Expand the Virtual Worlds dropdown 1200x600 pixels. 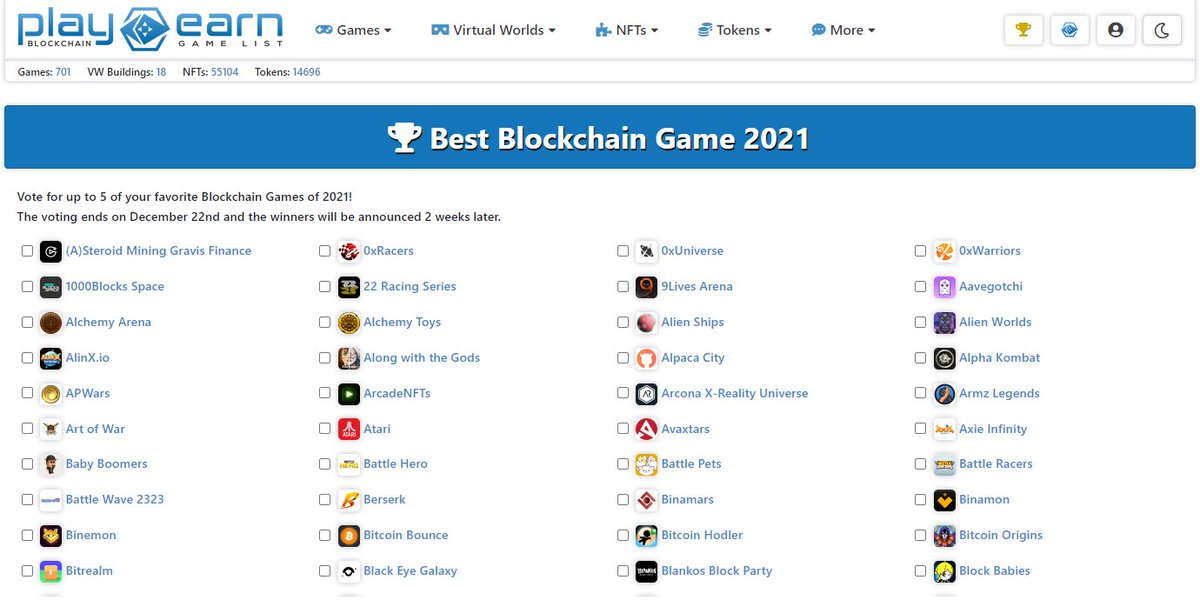[493, 30]
